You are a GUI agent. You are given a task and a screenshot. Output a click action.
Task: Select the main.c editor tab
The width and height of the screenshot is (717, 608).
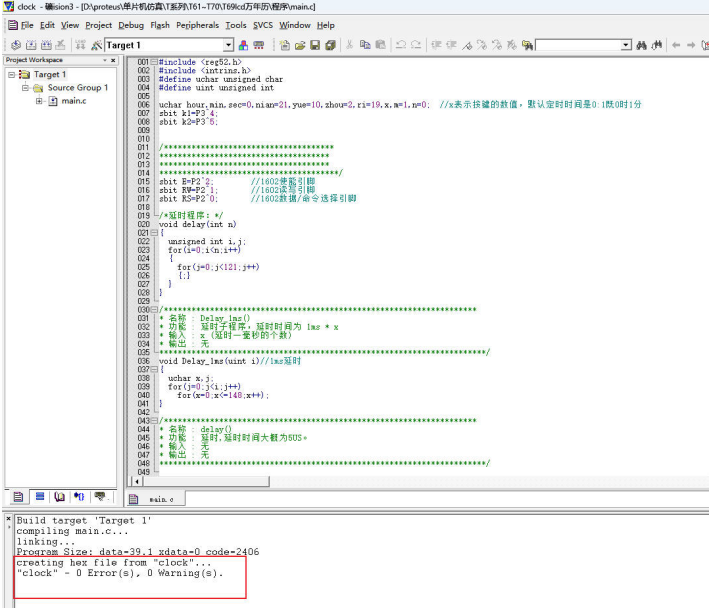(156, 499)
